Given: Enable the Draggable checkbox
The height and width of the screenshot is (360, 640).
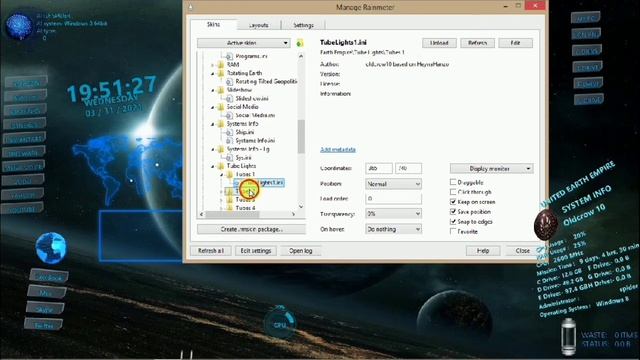Looking at the screenshot, I should (453, 182).
